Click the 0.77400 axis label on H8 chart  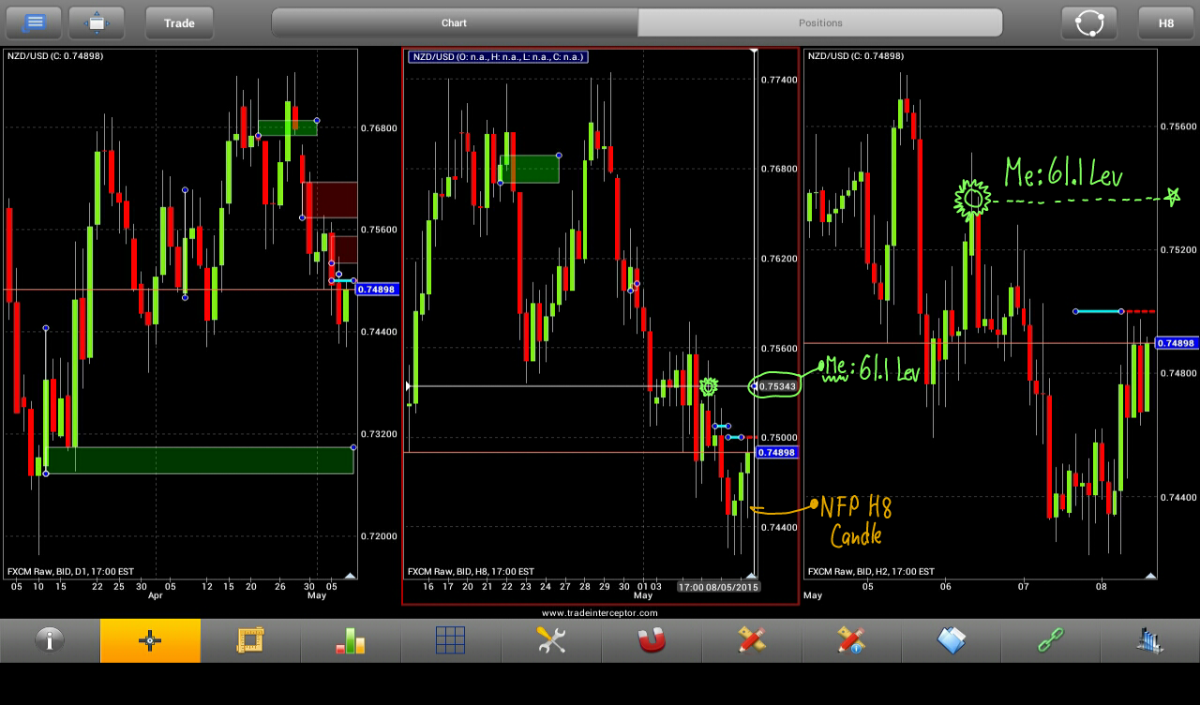780,79
